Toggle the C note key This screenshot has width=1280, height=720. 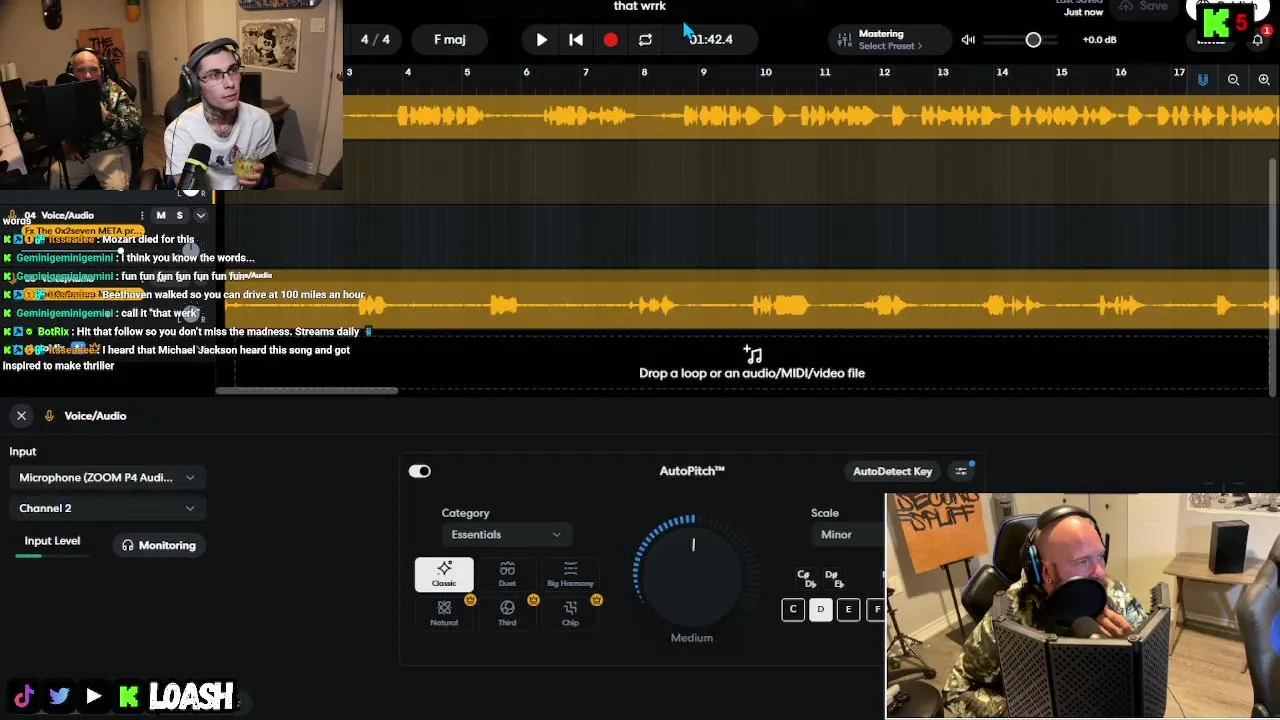[x=793, y=609]
